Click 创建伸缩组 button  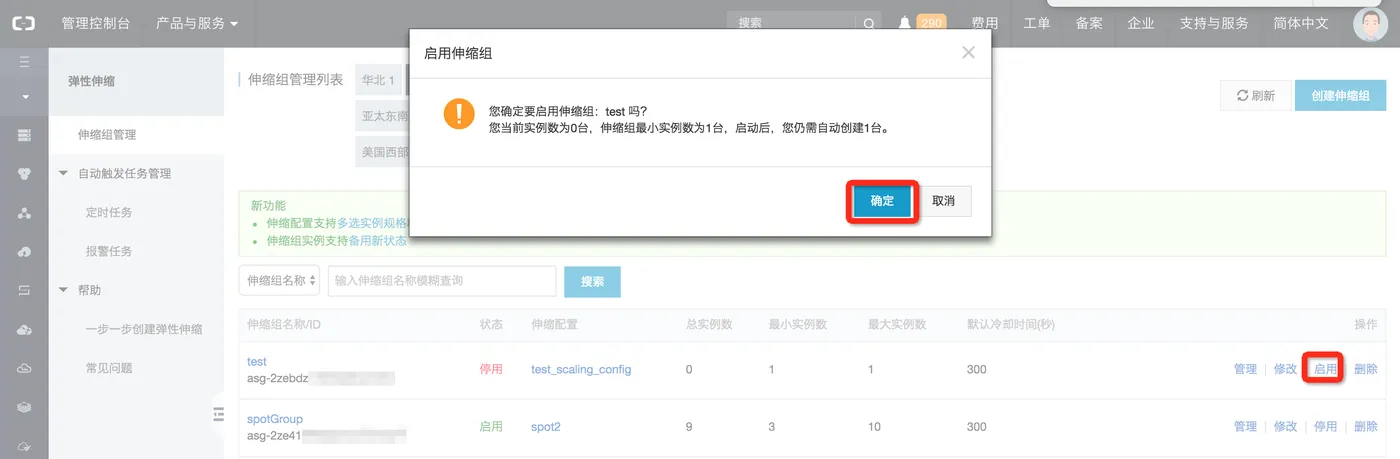click(x=1341, y=95)
